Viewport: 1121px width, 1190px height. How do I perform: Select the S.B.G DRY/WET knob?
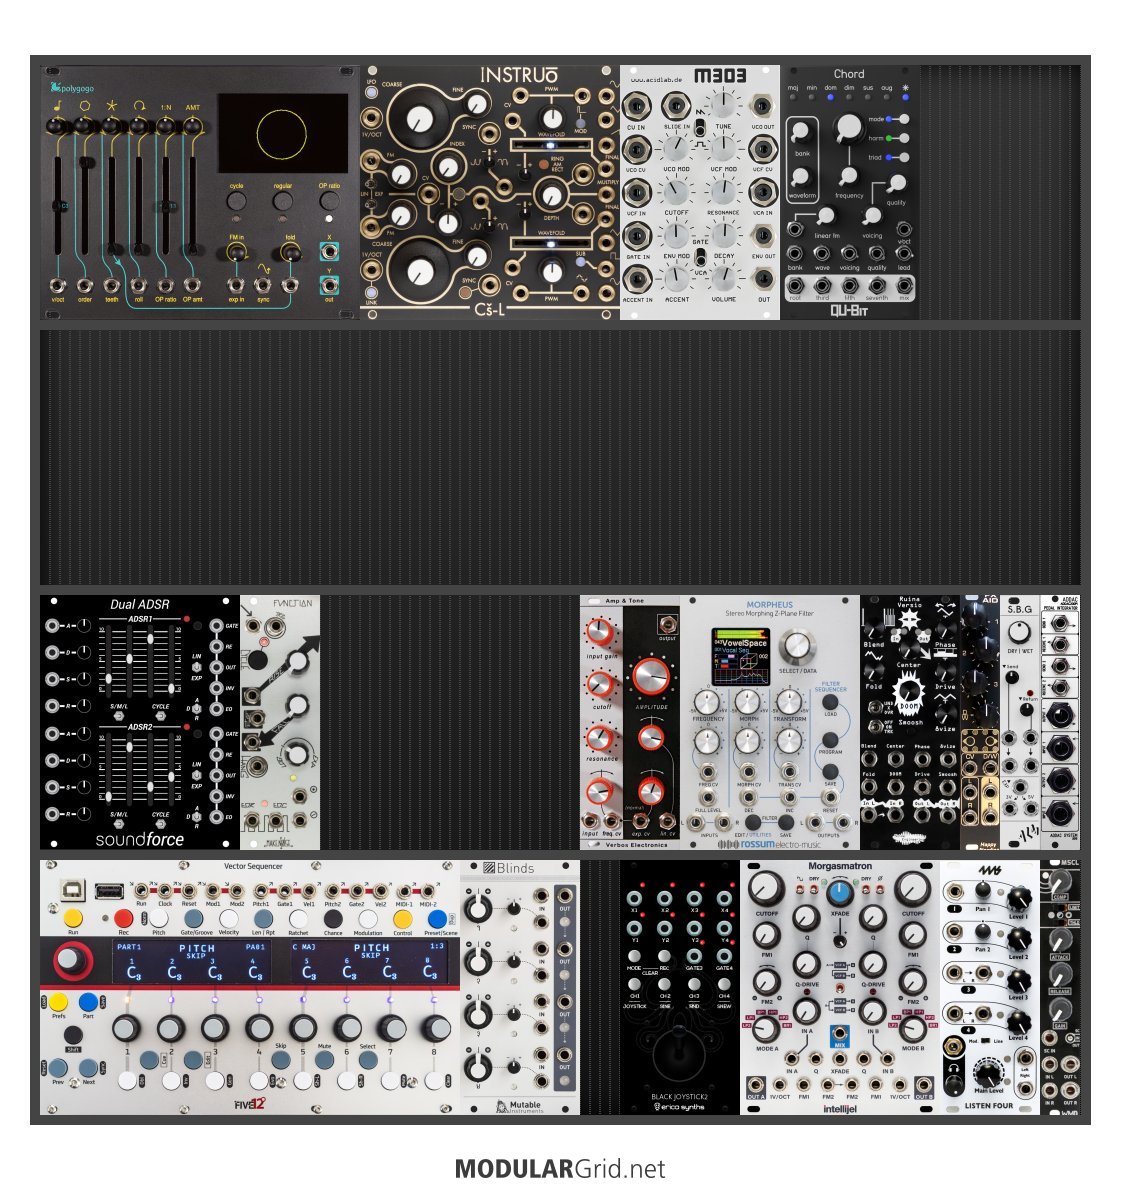coord(1019,632)
